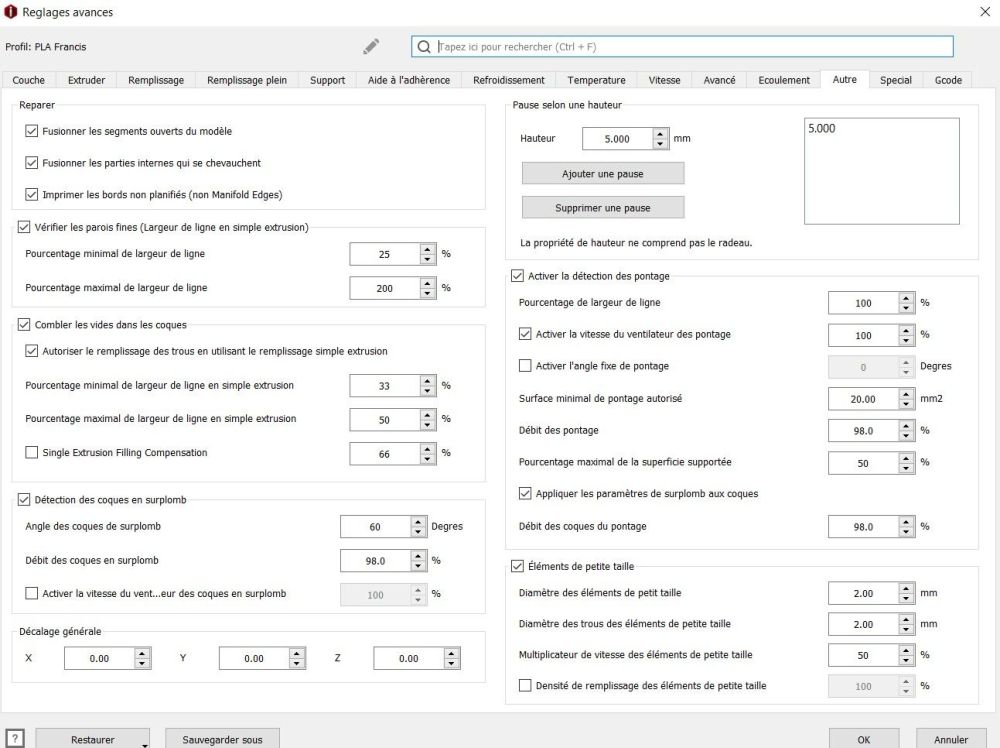Click the search magnifier icon
This screenshot has width=1000, height=748.
click(424, 47)
